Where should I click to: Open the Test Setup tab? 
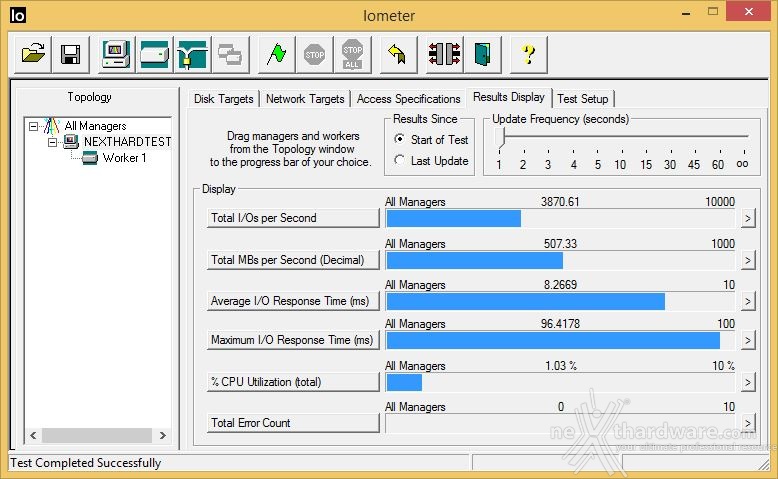pos(583,99)
